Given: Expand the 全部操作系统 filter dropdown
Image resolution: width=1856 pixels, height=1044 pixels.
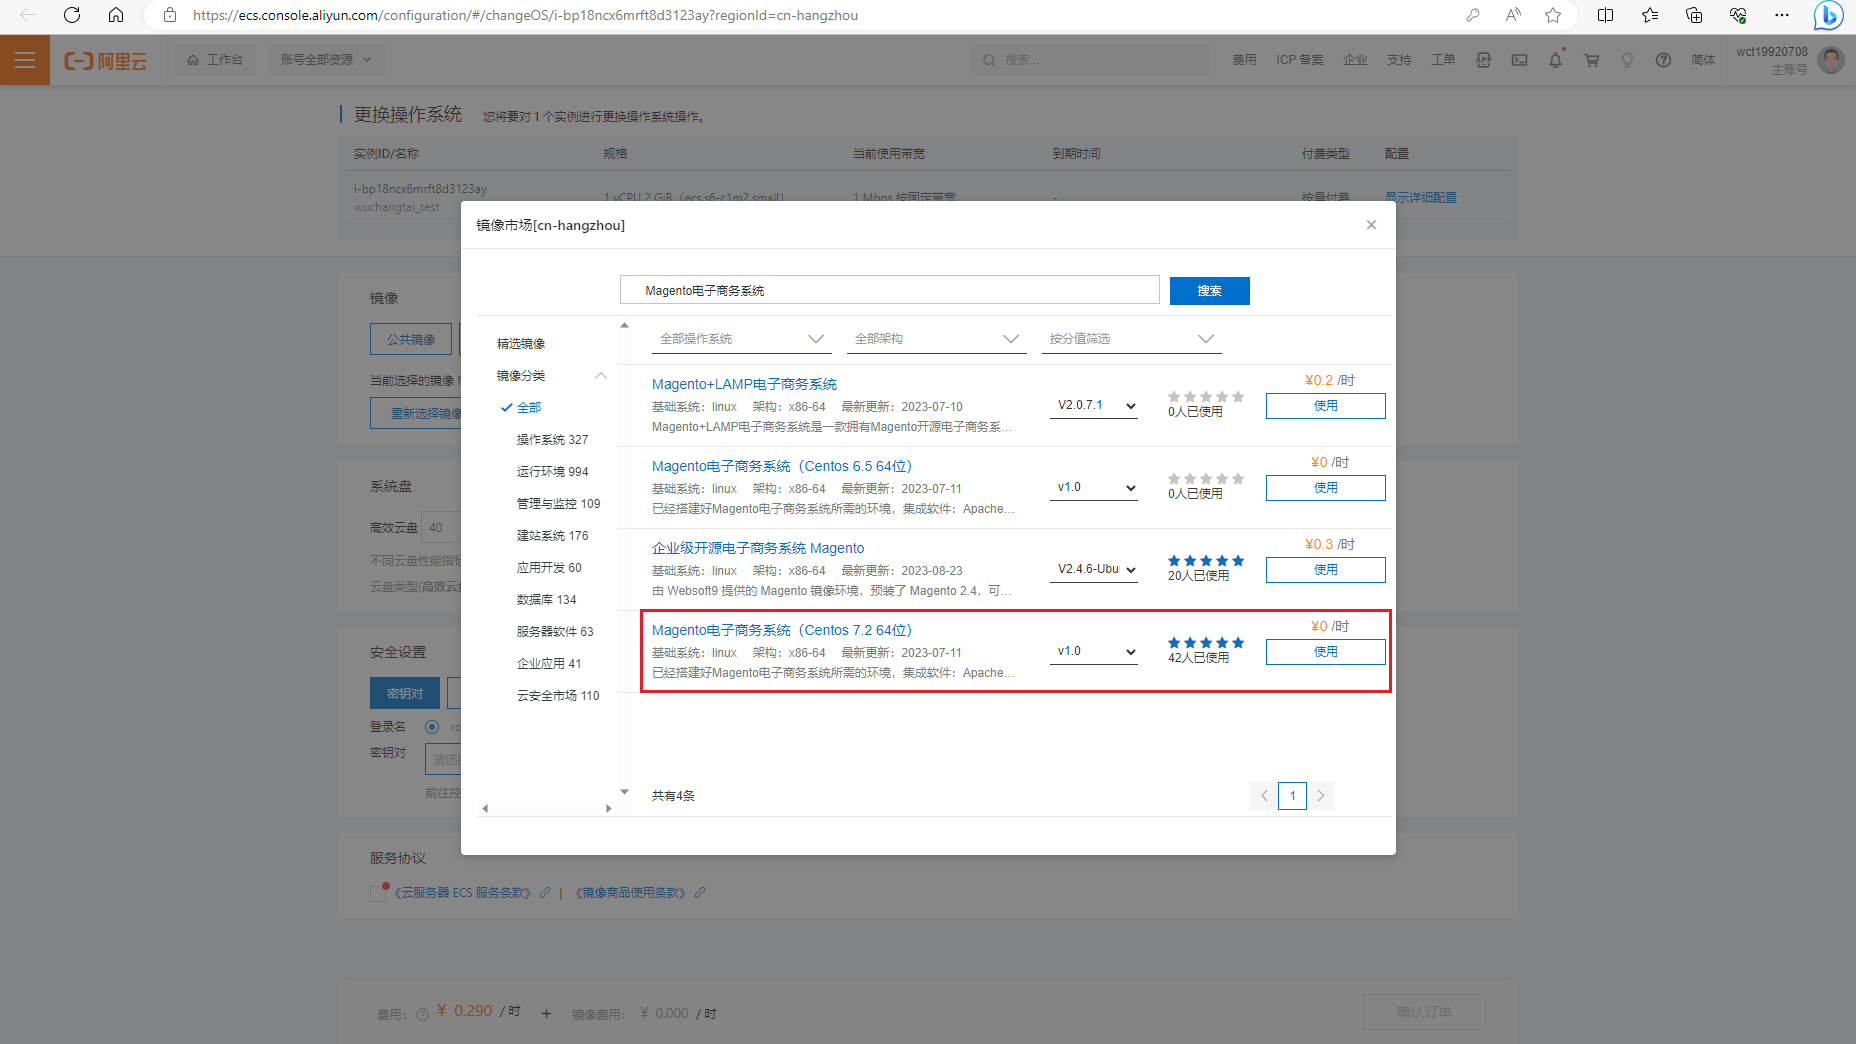Looking at the screenshot, I should (x=742, y=339).
